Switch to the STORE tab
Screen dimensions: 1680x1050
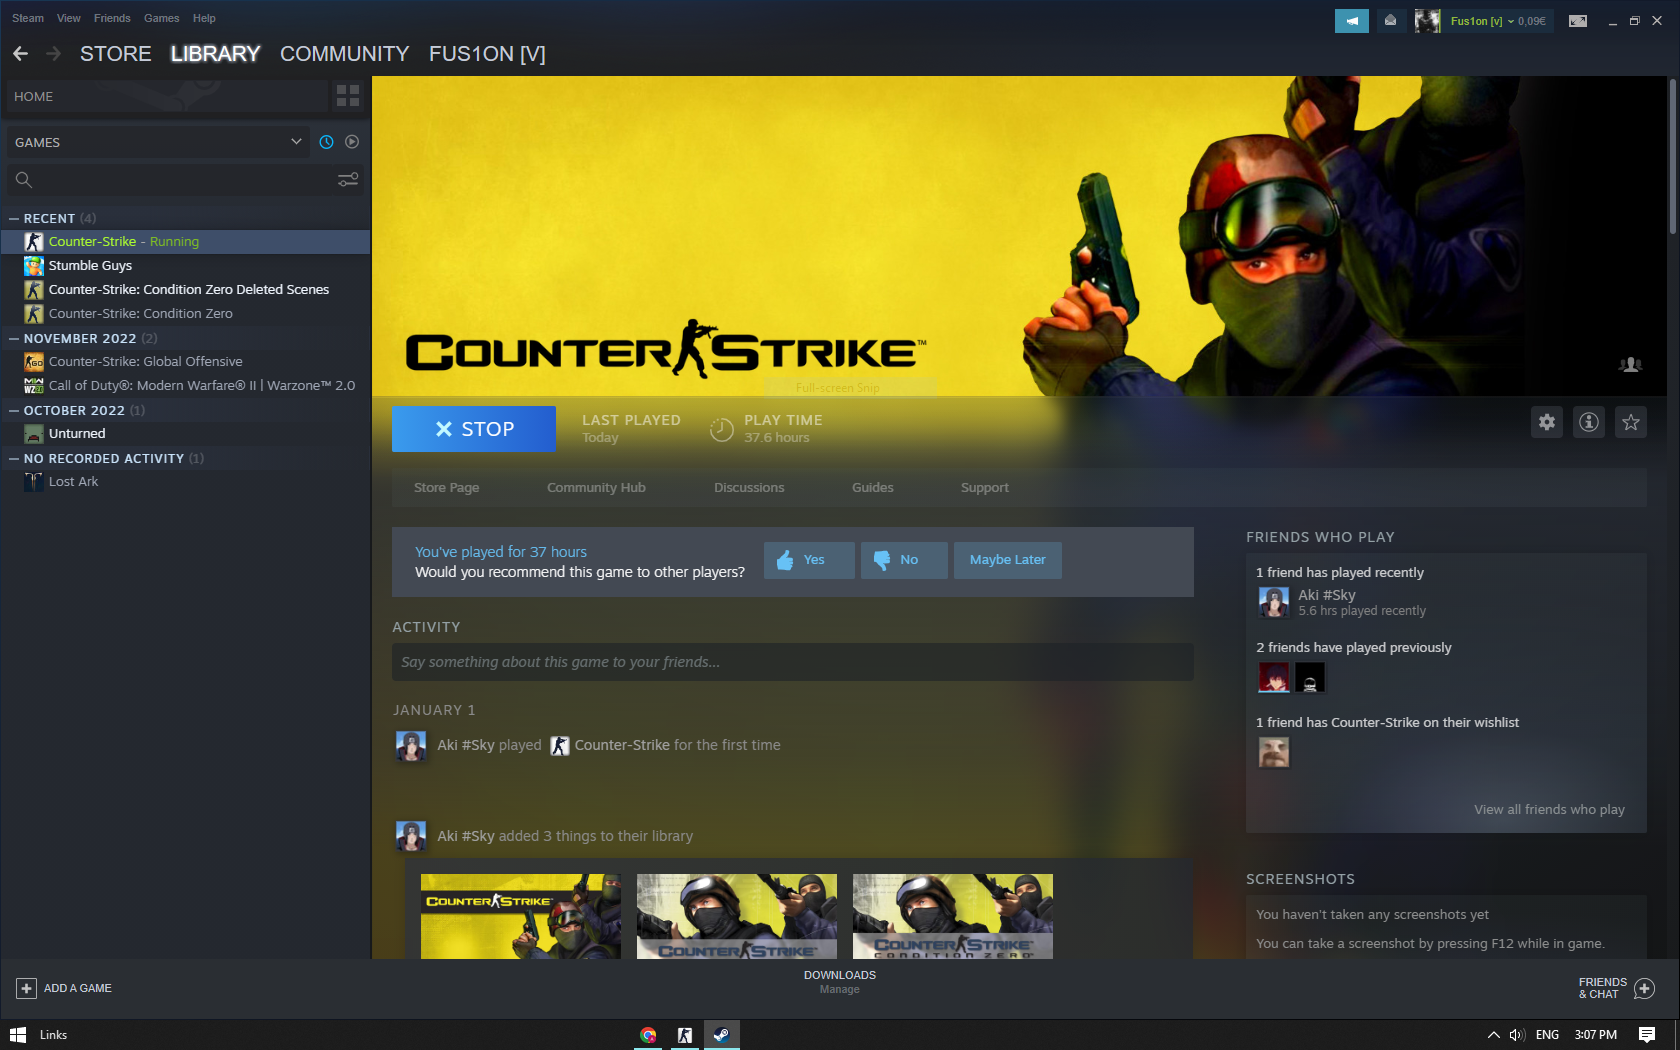coord(116,54)
